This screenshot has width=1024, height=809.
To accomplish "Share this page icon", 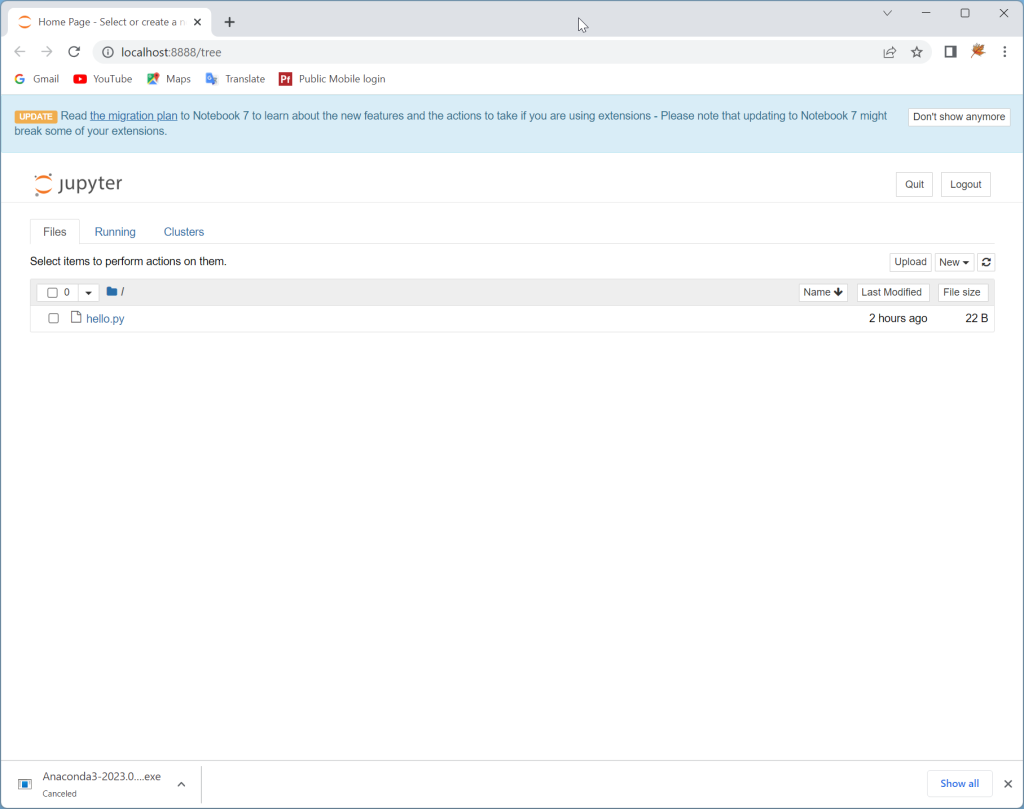I will [889, 52].
